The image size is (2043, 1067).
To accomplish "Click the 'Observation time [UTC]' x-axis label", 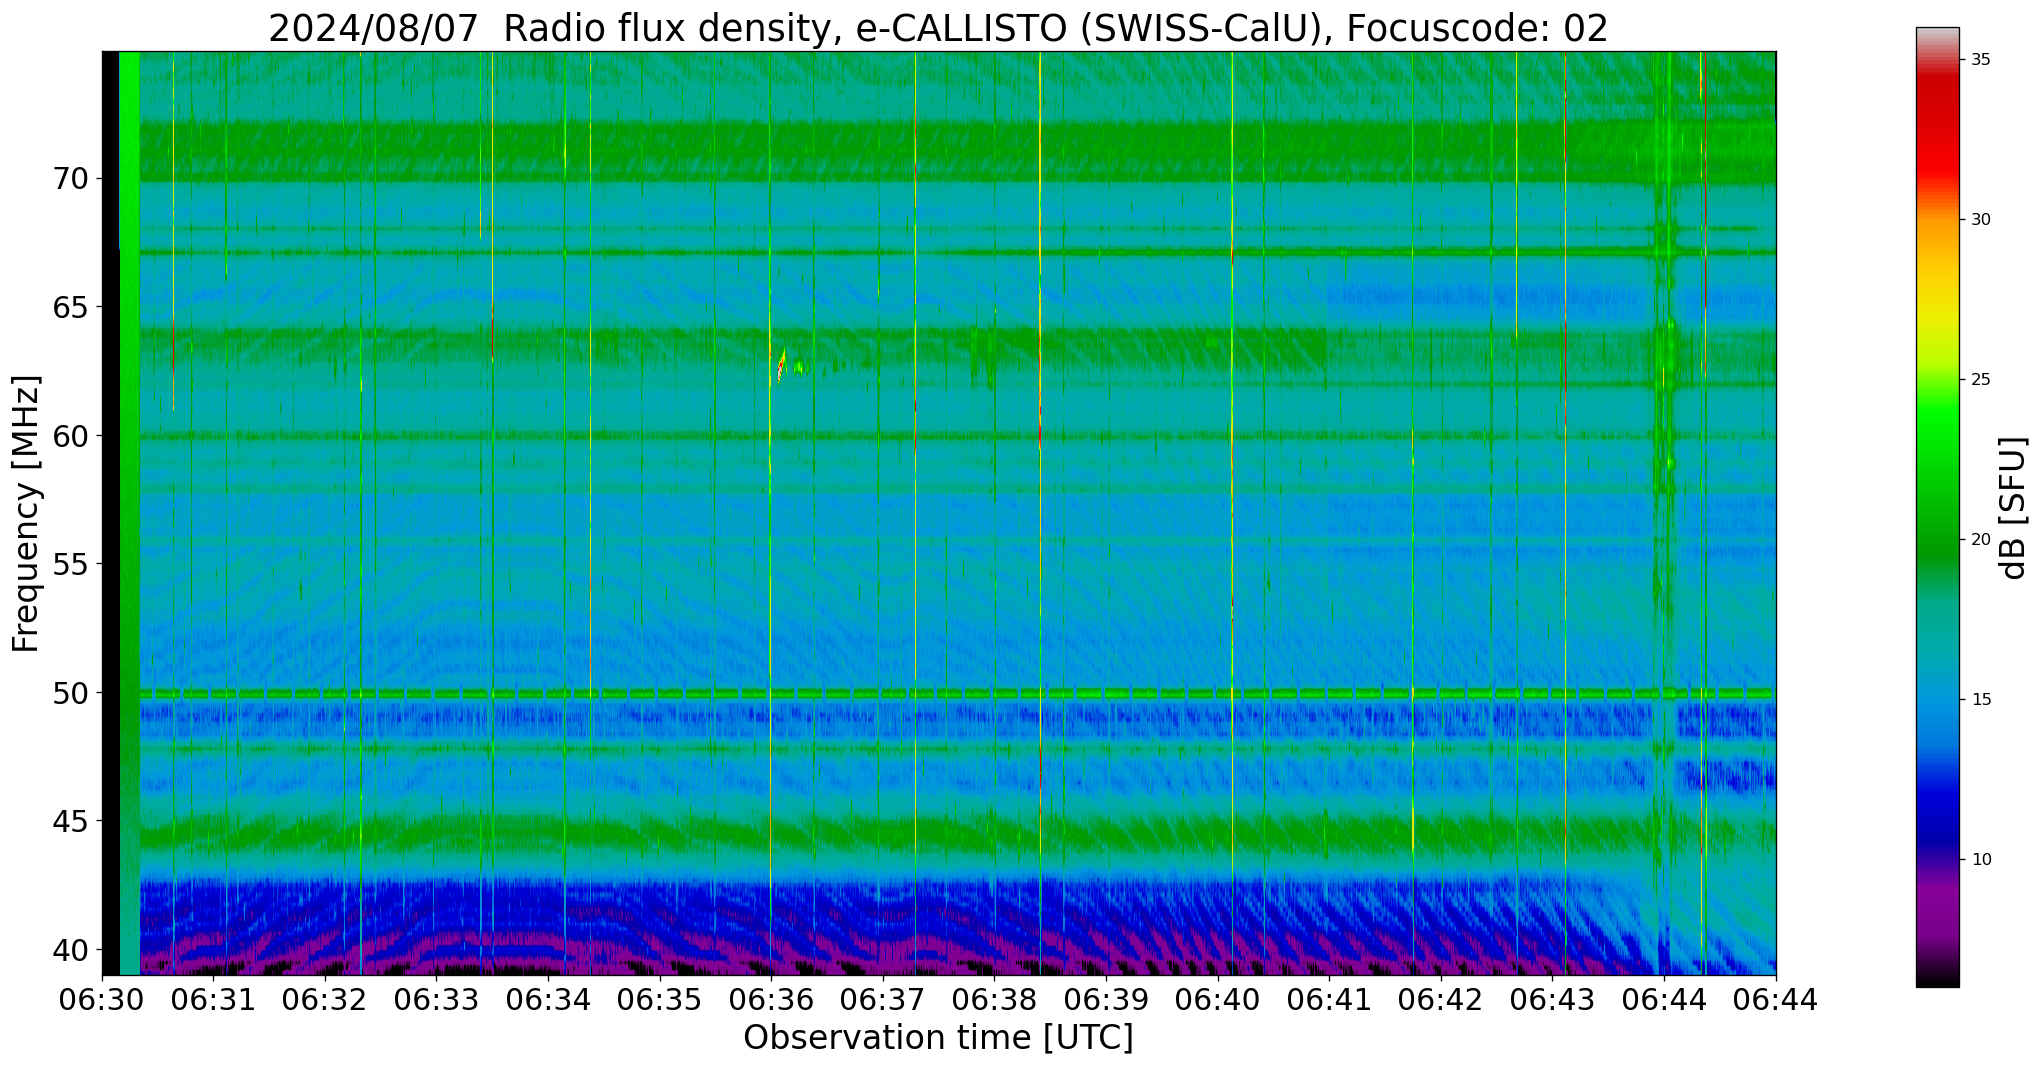I will [938, 1038].
